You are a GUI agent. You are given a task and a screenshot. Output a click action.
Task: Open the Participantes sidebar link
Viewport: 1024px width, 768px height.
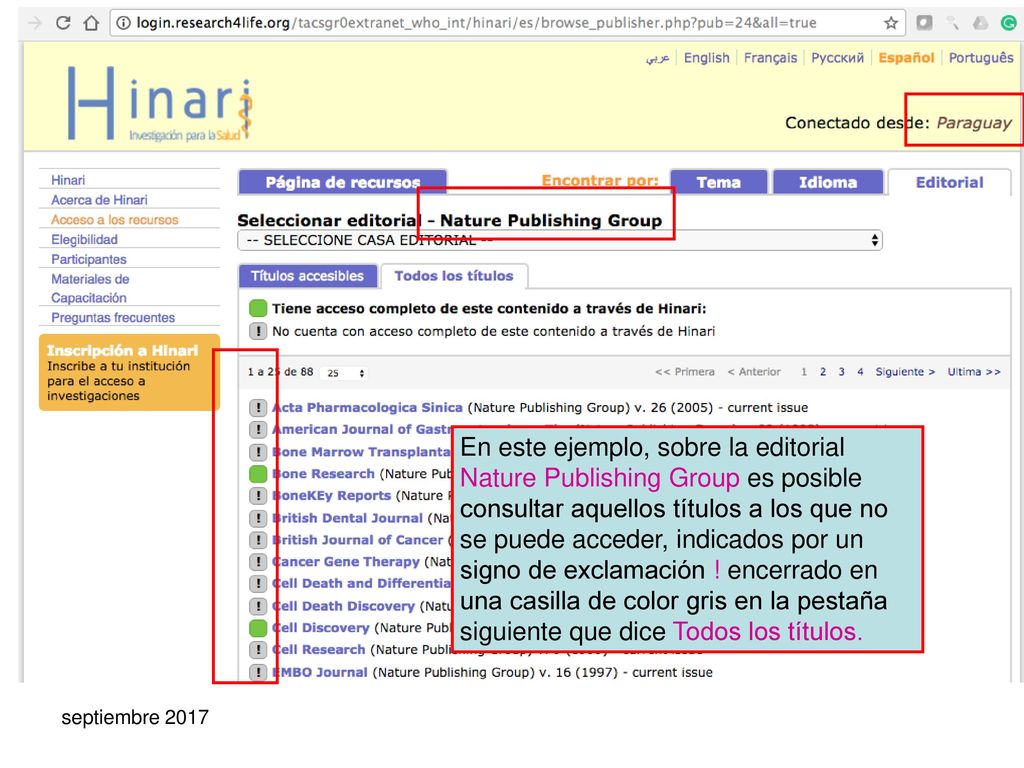(89, 259)
